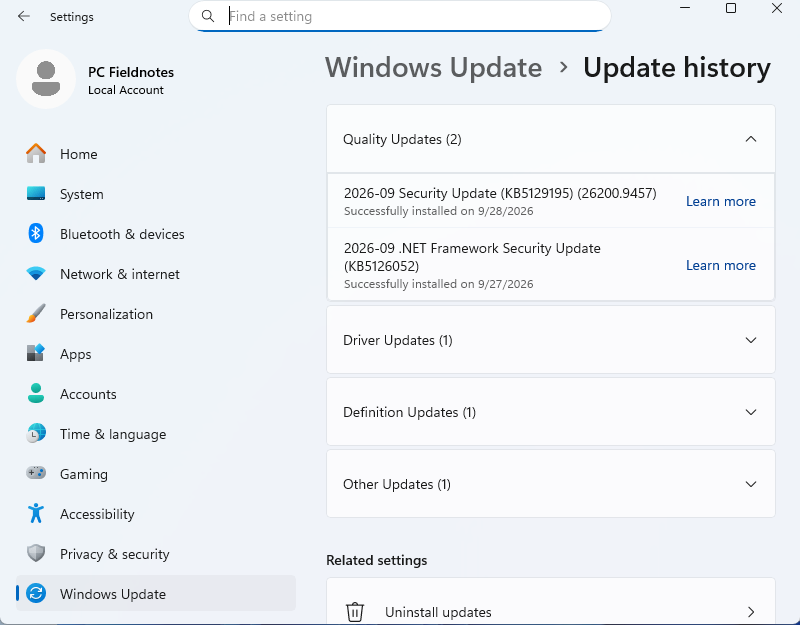Image resolution: width=800 pixels, height=625 pixels.
Task: Click the .NET Framework Security Update title
Action: 472,257
